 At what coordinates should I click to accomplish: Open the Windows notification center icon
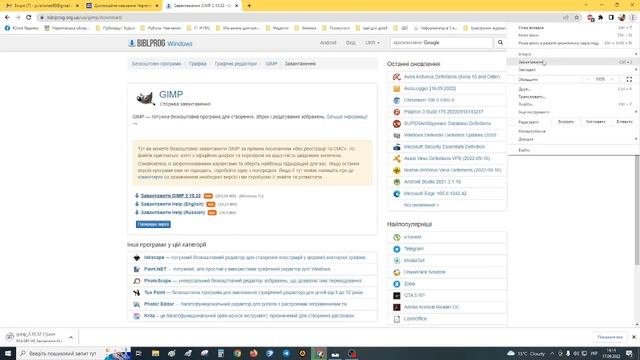coord(629,353)
